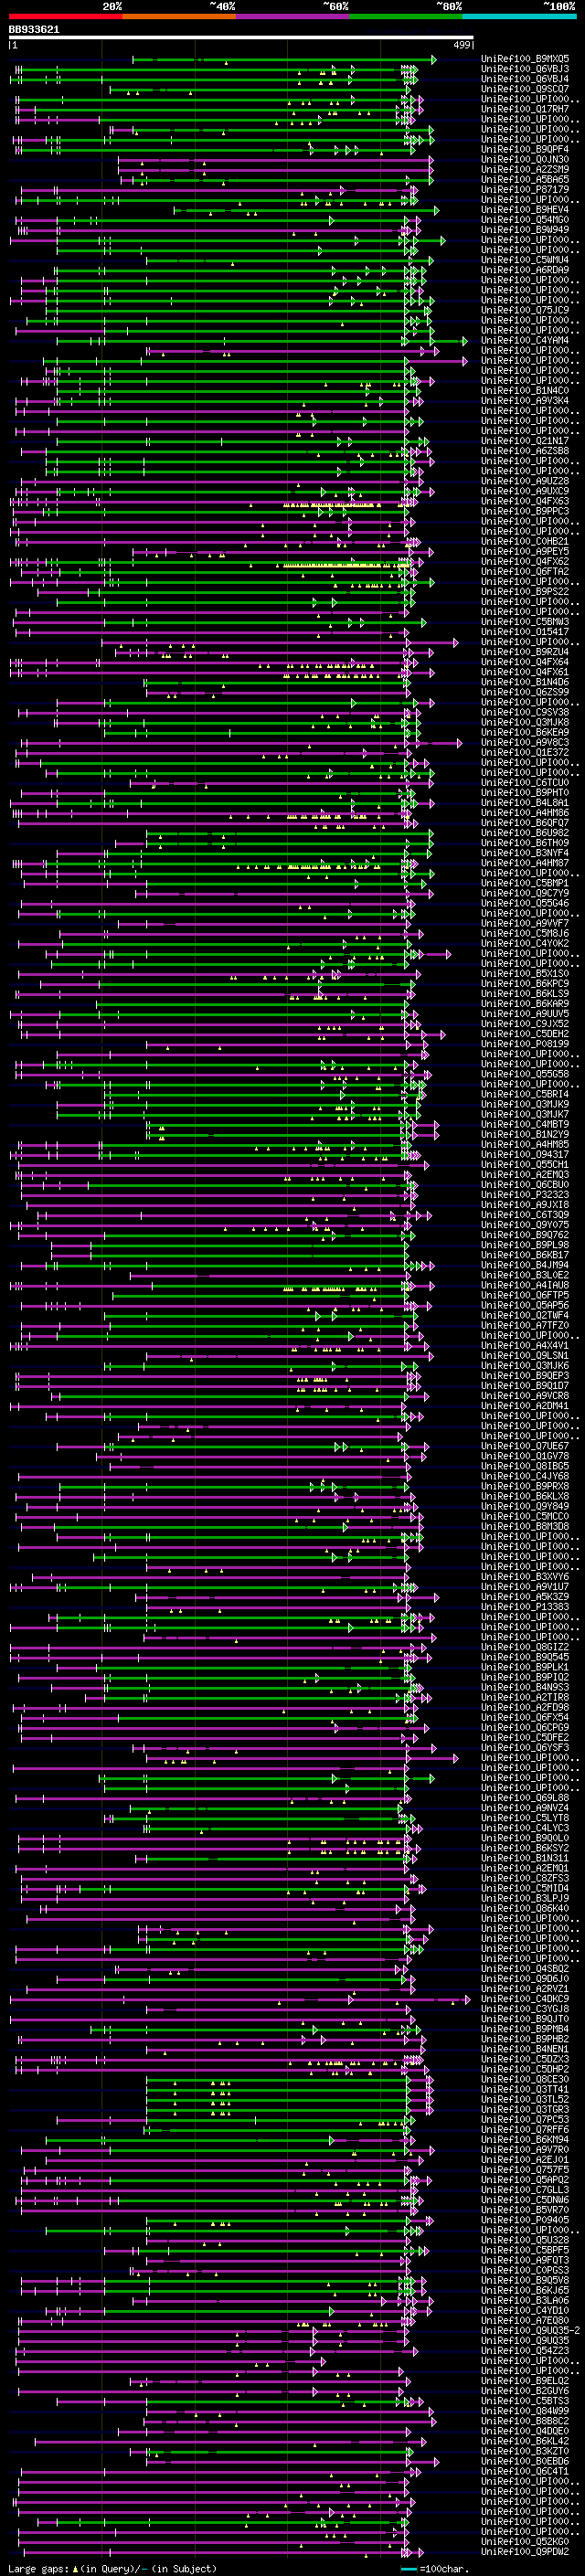
Task: Select the UniRef100_A2ZSM9 label
Action: [x=525, y=169]
